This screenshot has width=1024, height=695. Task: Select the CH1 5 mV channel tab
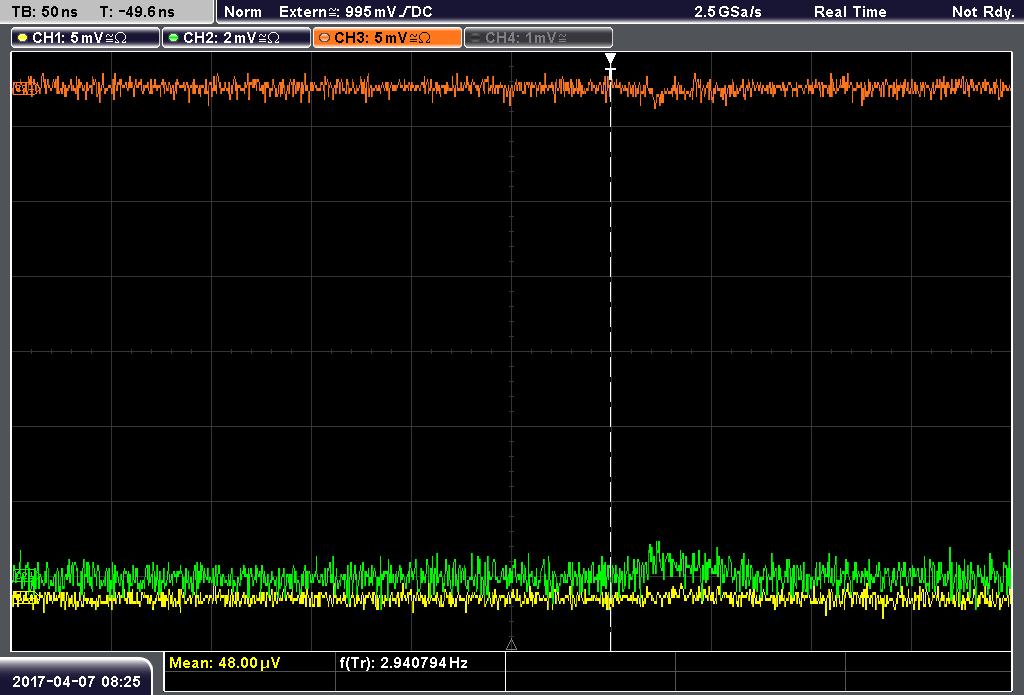coord(86,38)
